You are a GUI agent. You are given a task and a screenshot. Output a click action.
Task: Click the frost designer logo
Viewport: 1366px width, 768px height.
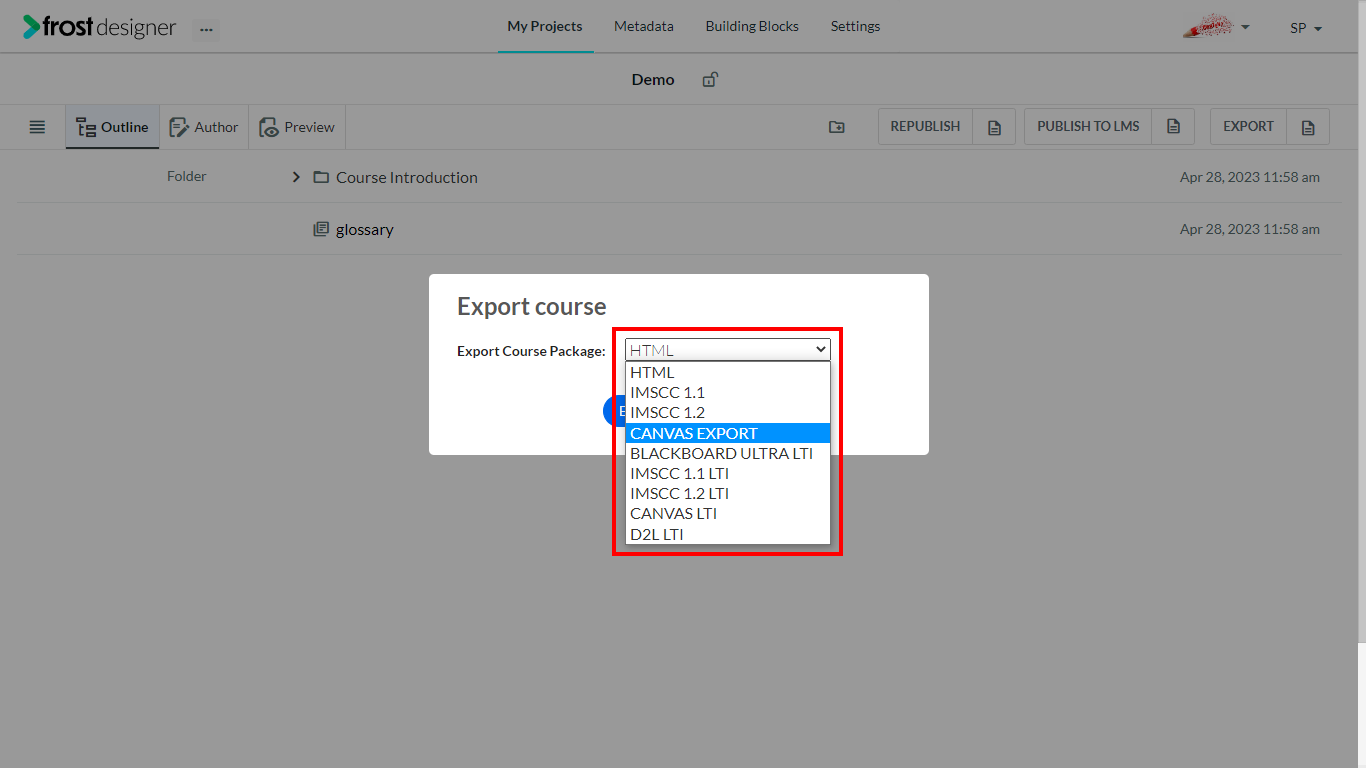click(x=100, y=27)
